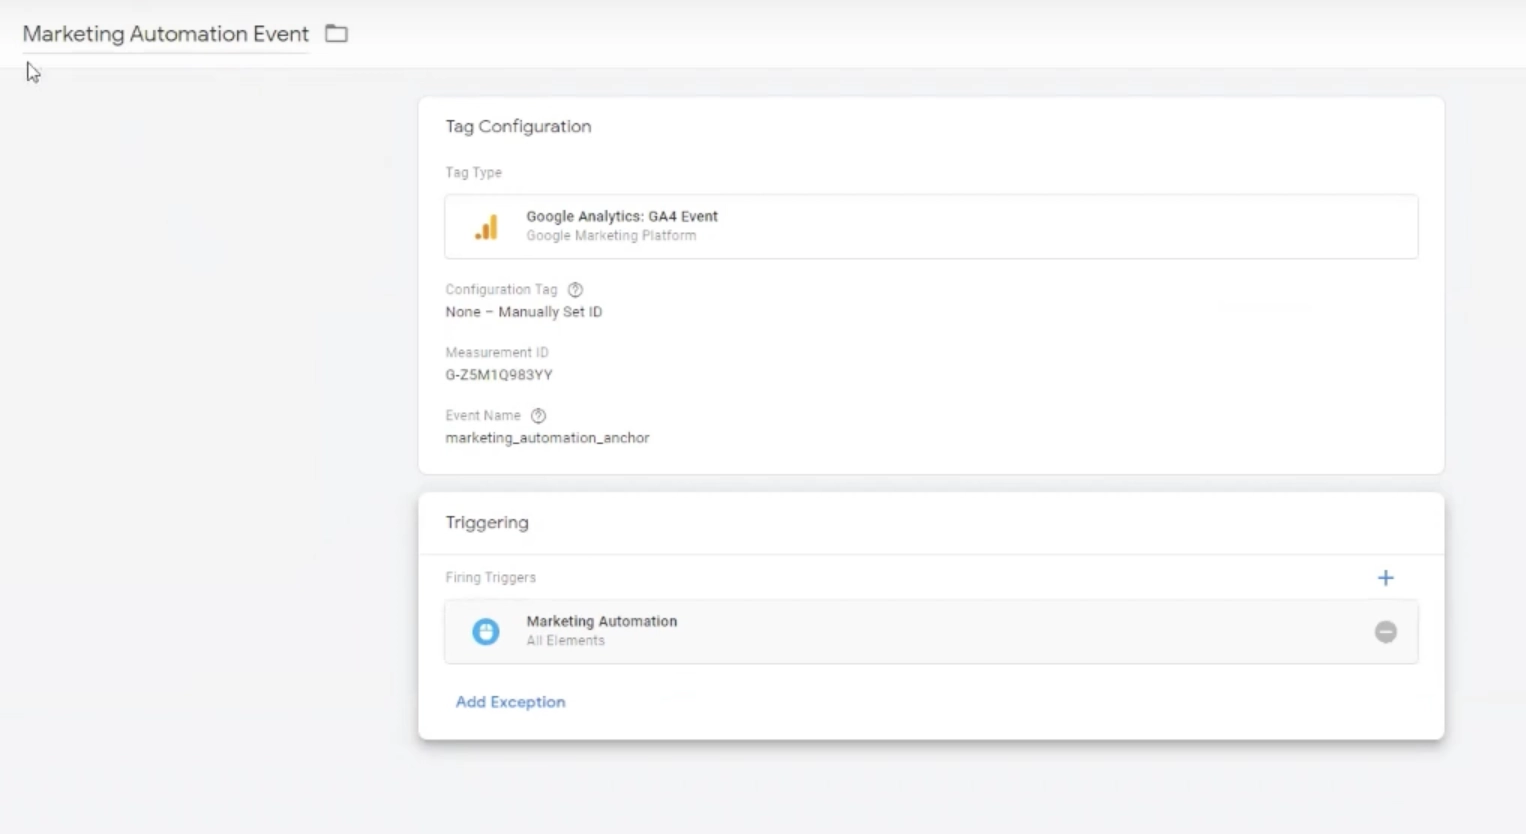Click the Triggering section heading
Image resolution: width=1526 pixels, height=834 pixels.
click(x=487, y=523)
